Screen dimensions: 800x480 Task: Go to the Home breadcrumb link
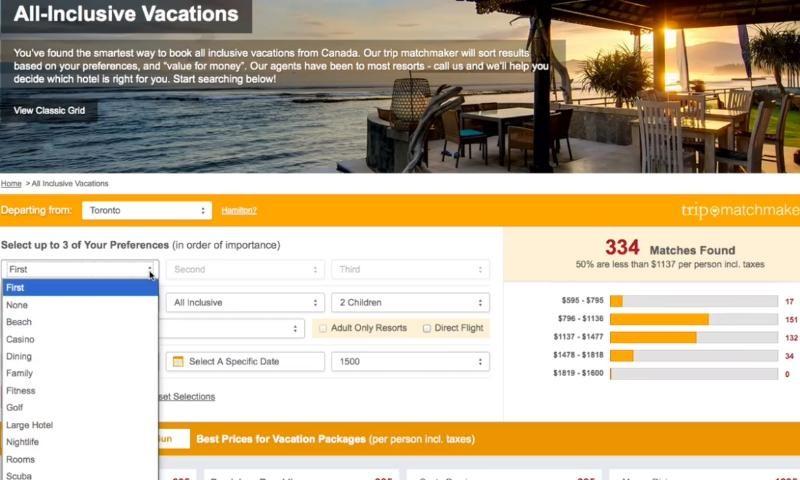pos(11,184)
